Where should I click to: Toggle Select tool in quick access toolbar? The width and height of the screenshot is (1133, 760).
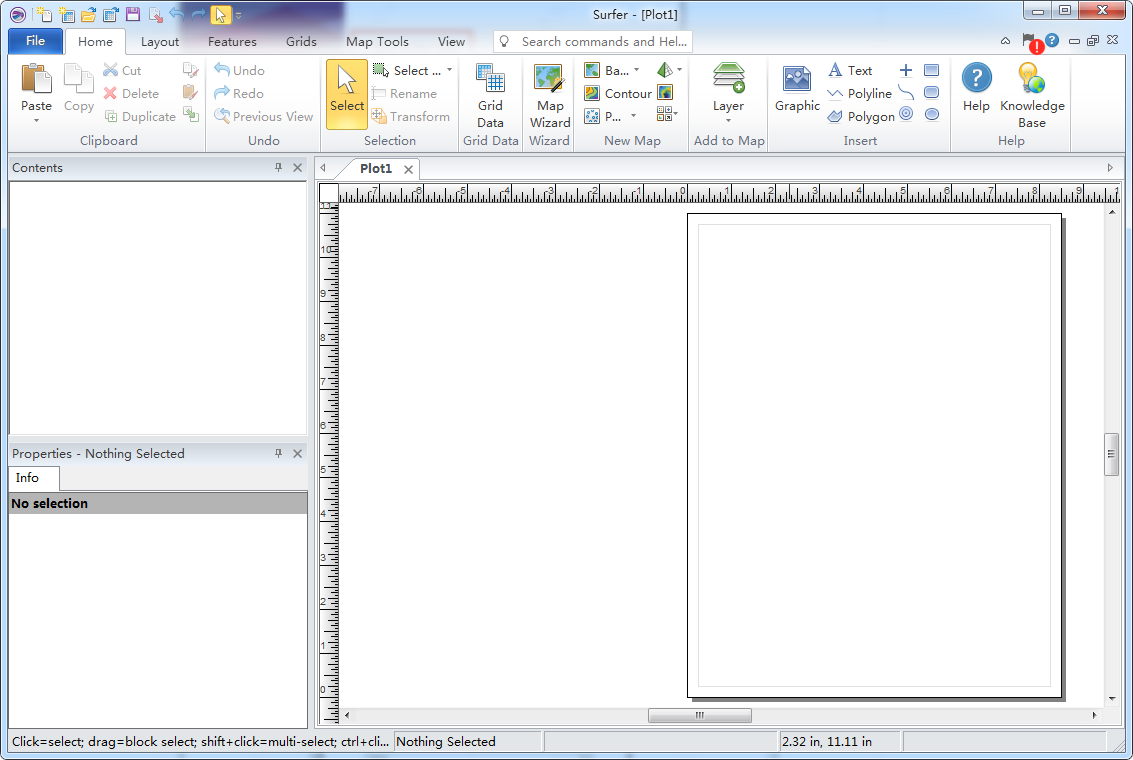(x=220, y=14)
